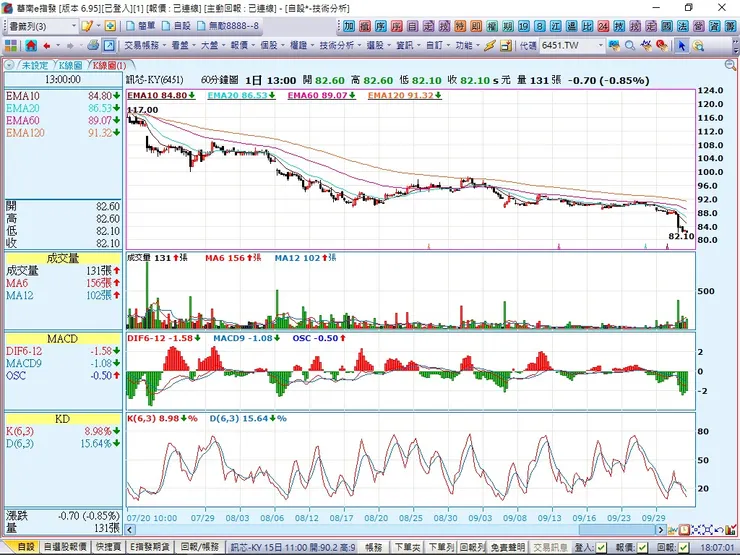
Task: Expand the 6451.TW stock code combo box
Action: (600, 46)
